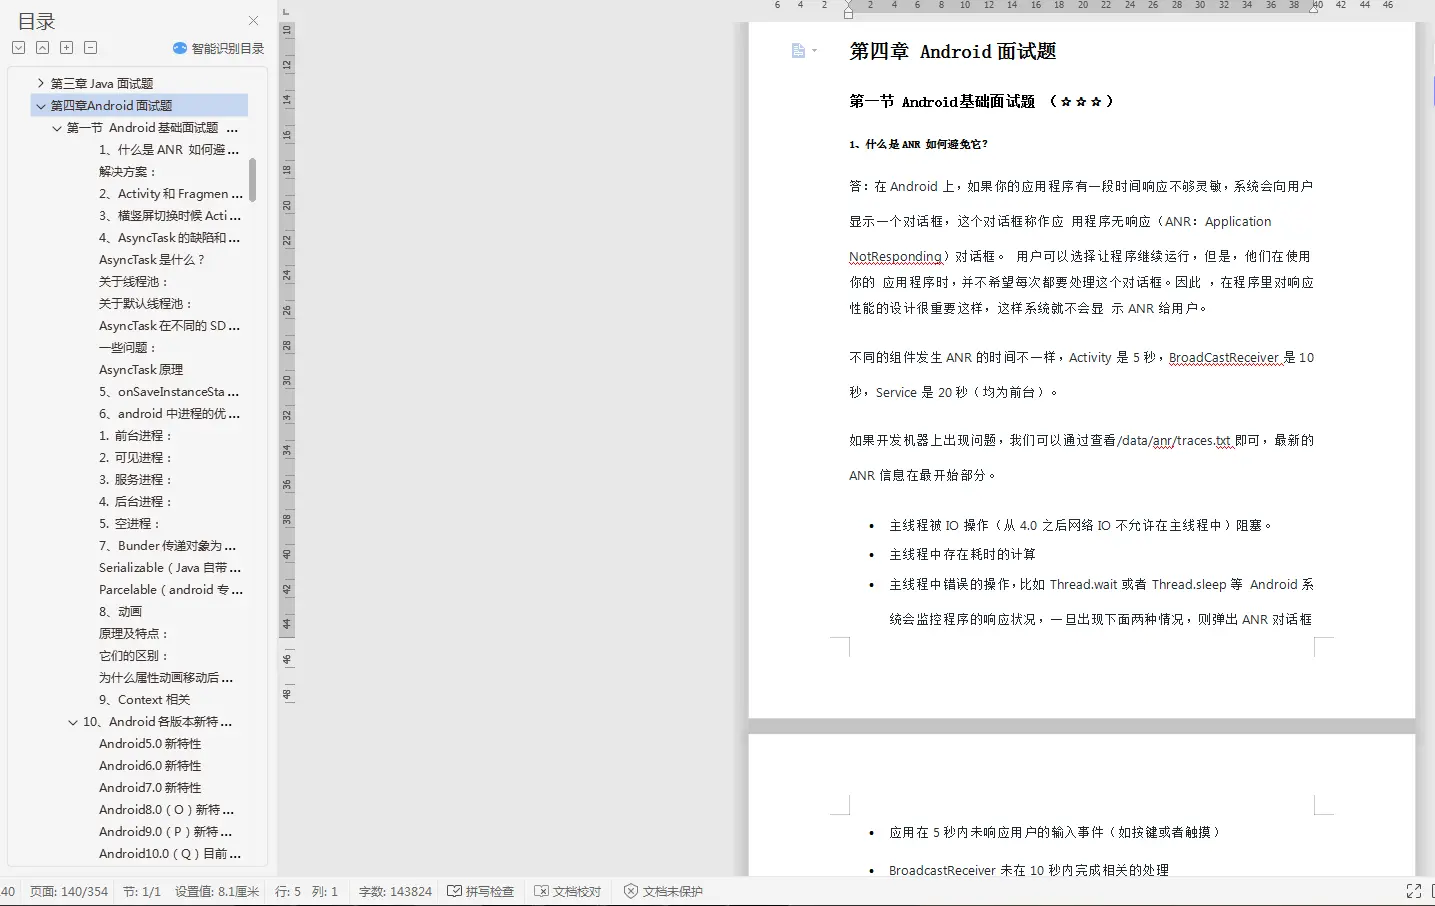Click heading 第一节 Android基础面试题 in document
1435x906 pixels.
942,101
